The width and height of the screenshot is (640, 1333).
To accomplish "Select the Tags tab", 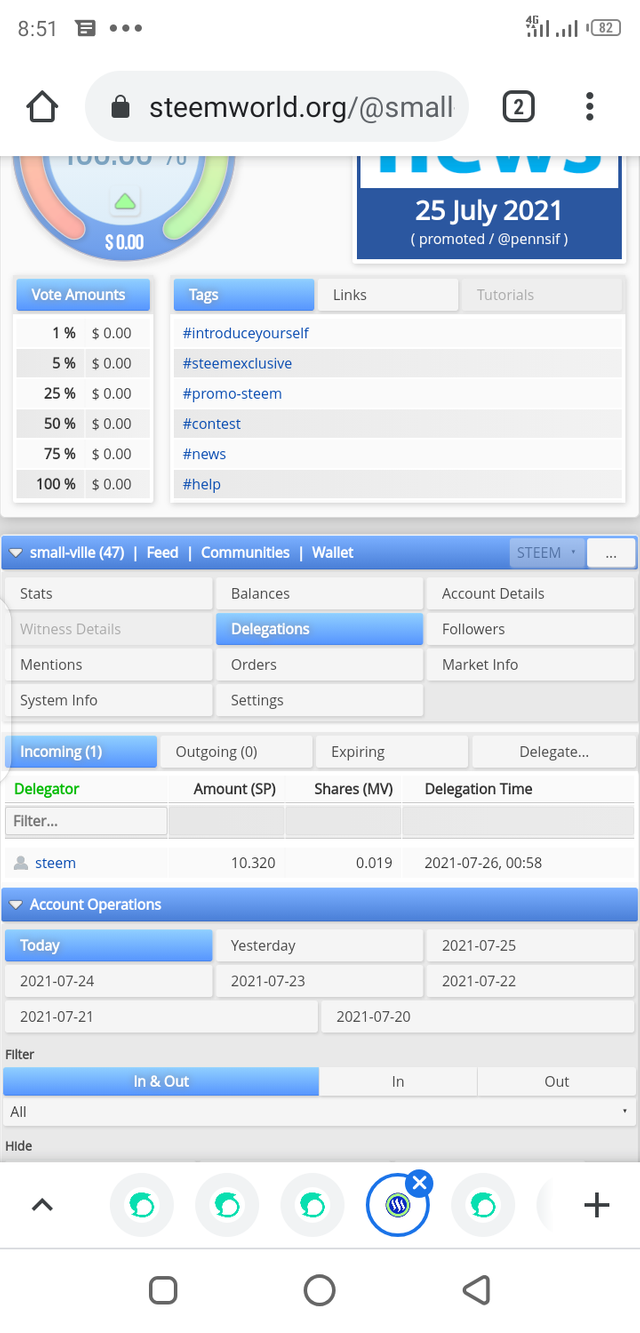I will tap(244, 295).
